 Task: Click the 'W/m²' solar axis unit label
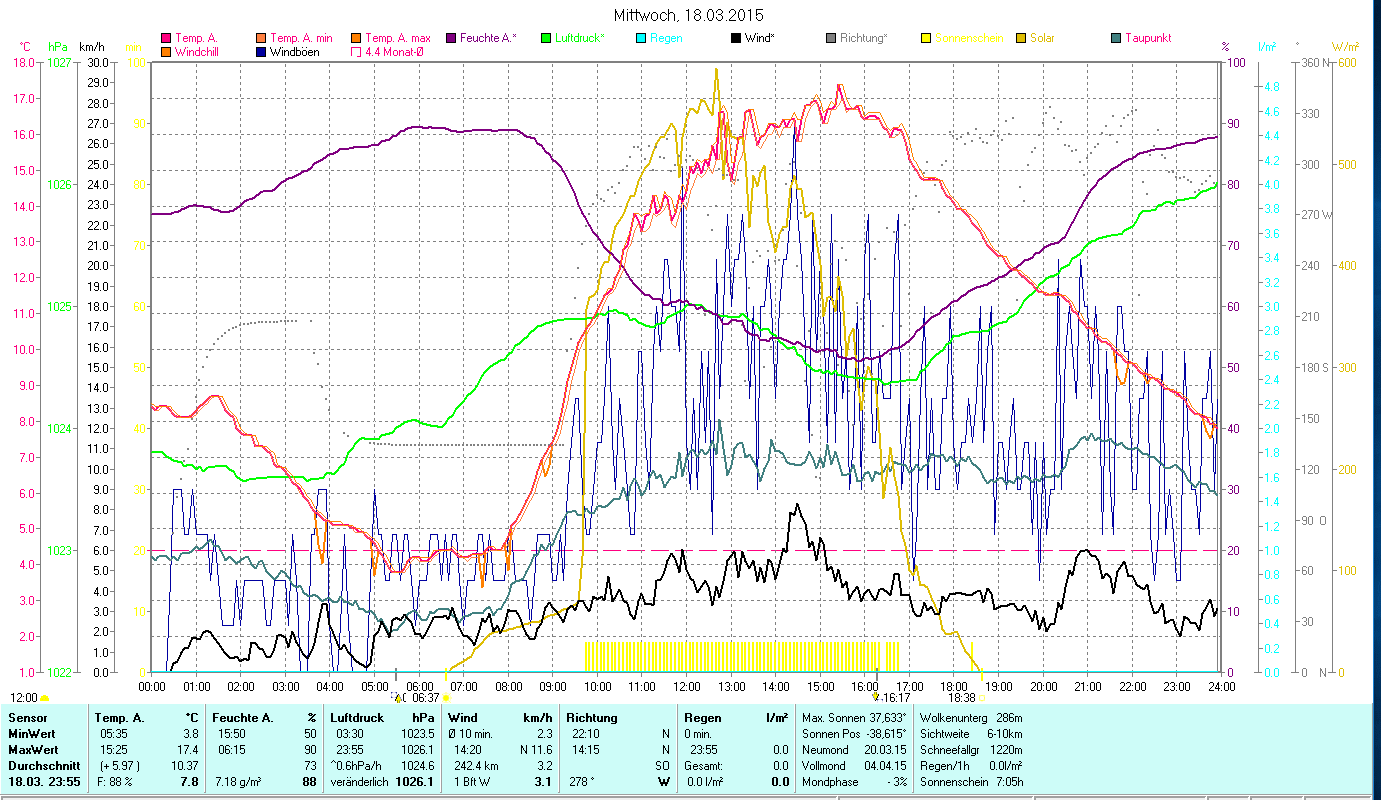[x=1343, y=47]
